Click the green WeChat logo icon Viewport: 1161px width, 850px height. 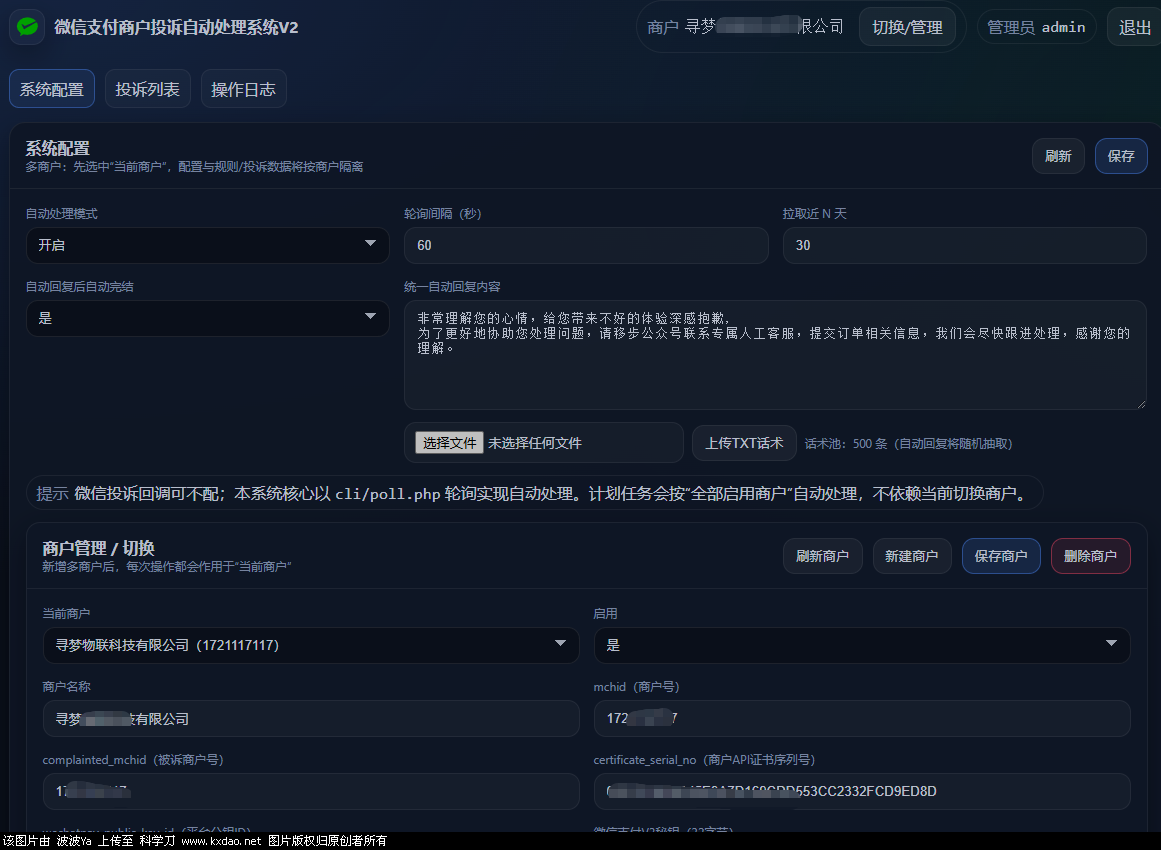[27, 27]
